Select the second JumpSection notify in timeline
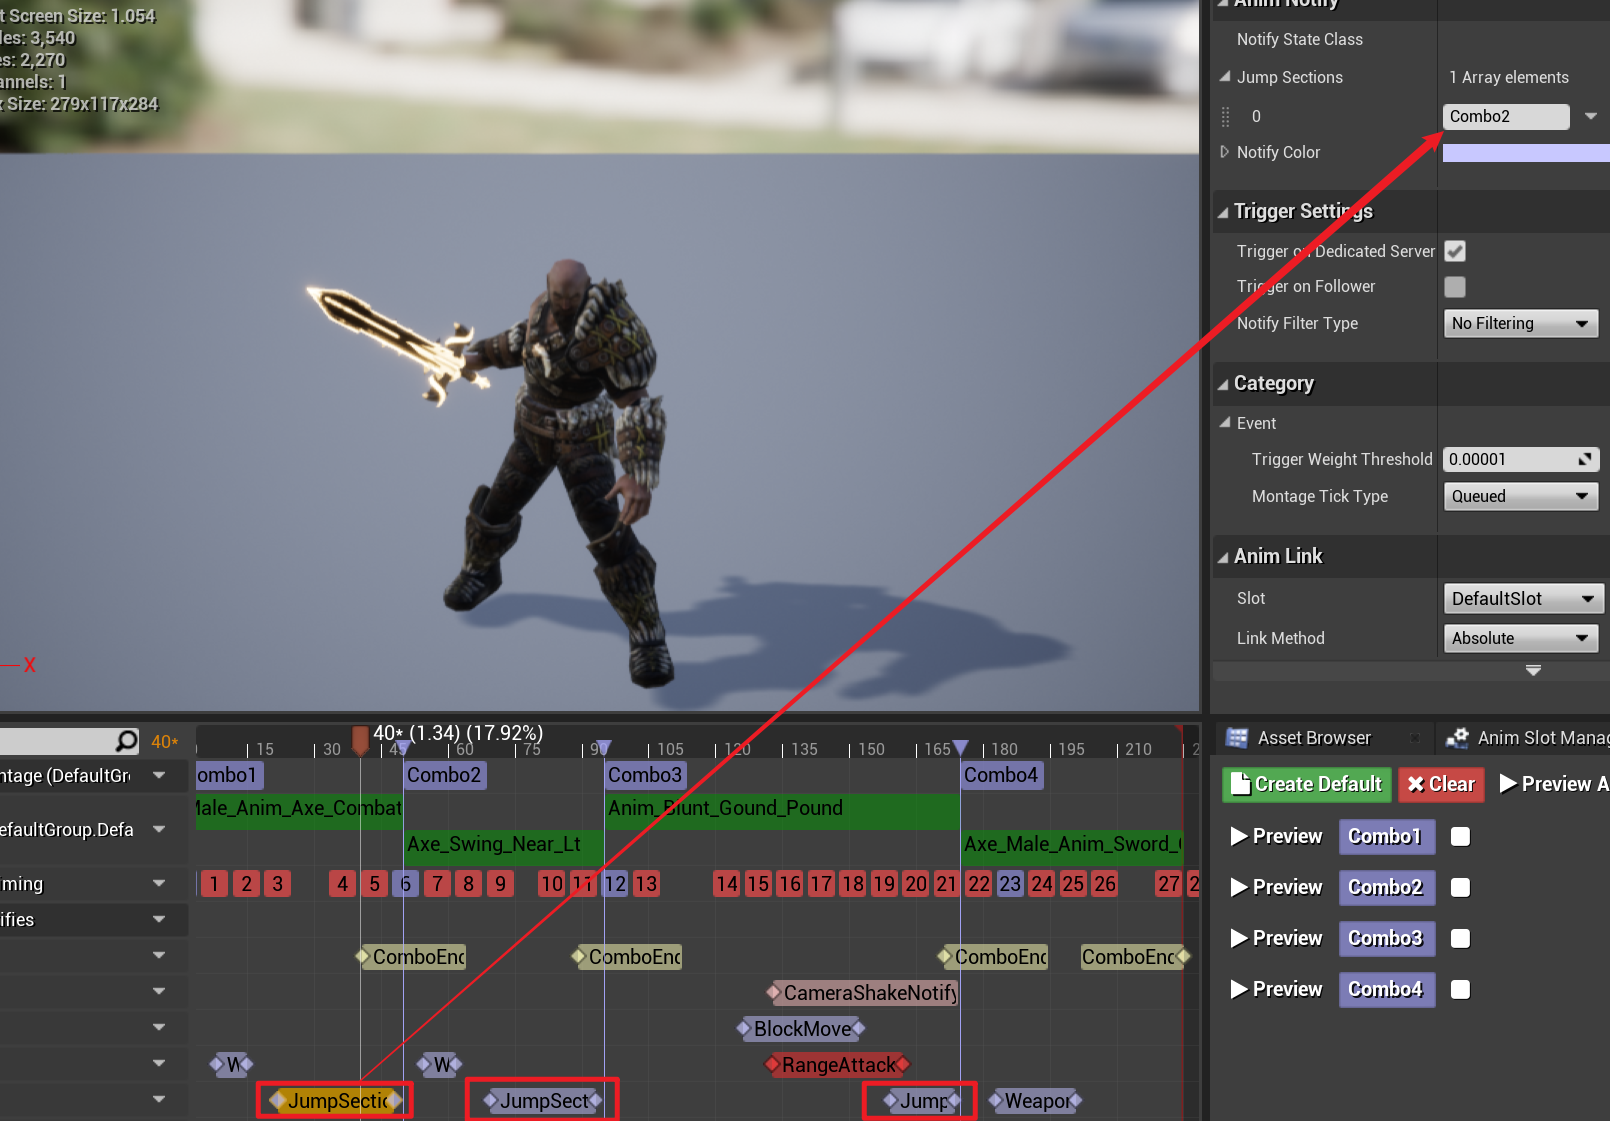This screenshot has height=1121, width=1610. pyautogui.click(x=543, y=1101)
